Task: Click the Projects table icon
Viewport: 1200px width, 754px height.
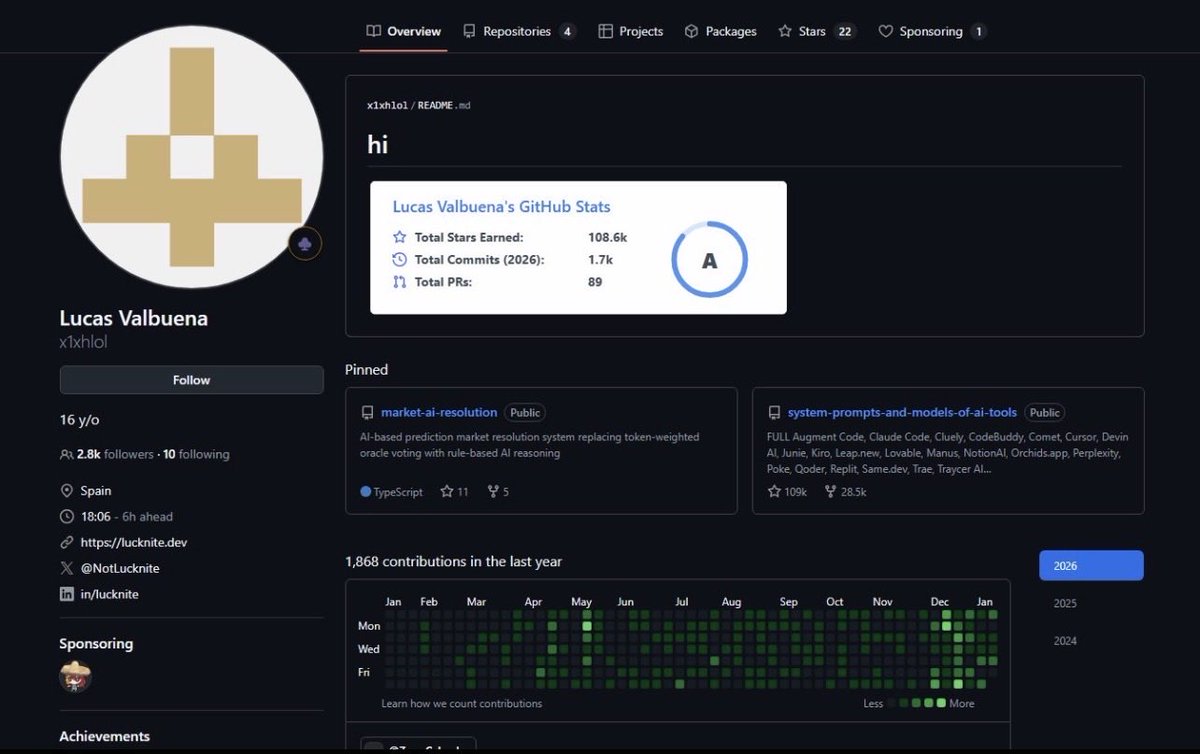Action: click(605, 31)
